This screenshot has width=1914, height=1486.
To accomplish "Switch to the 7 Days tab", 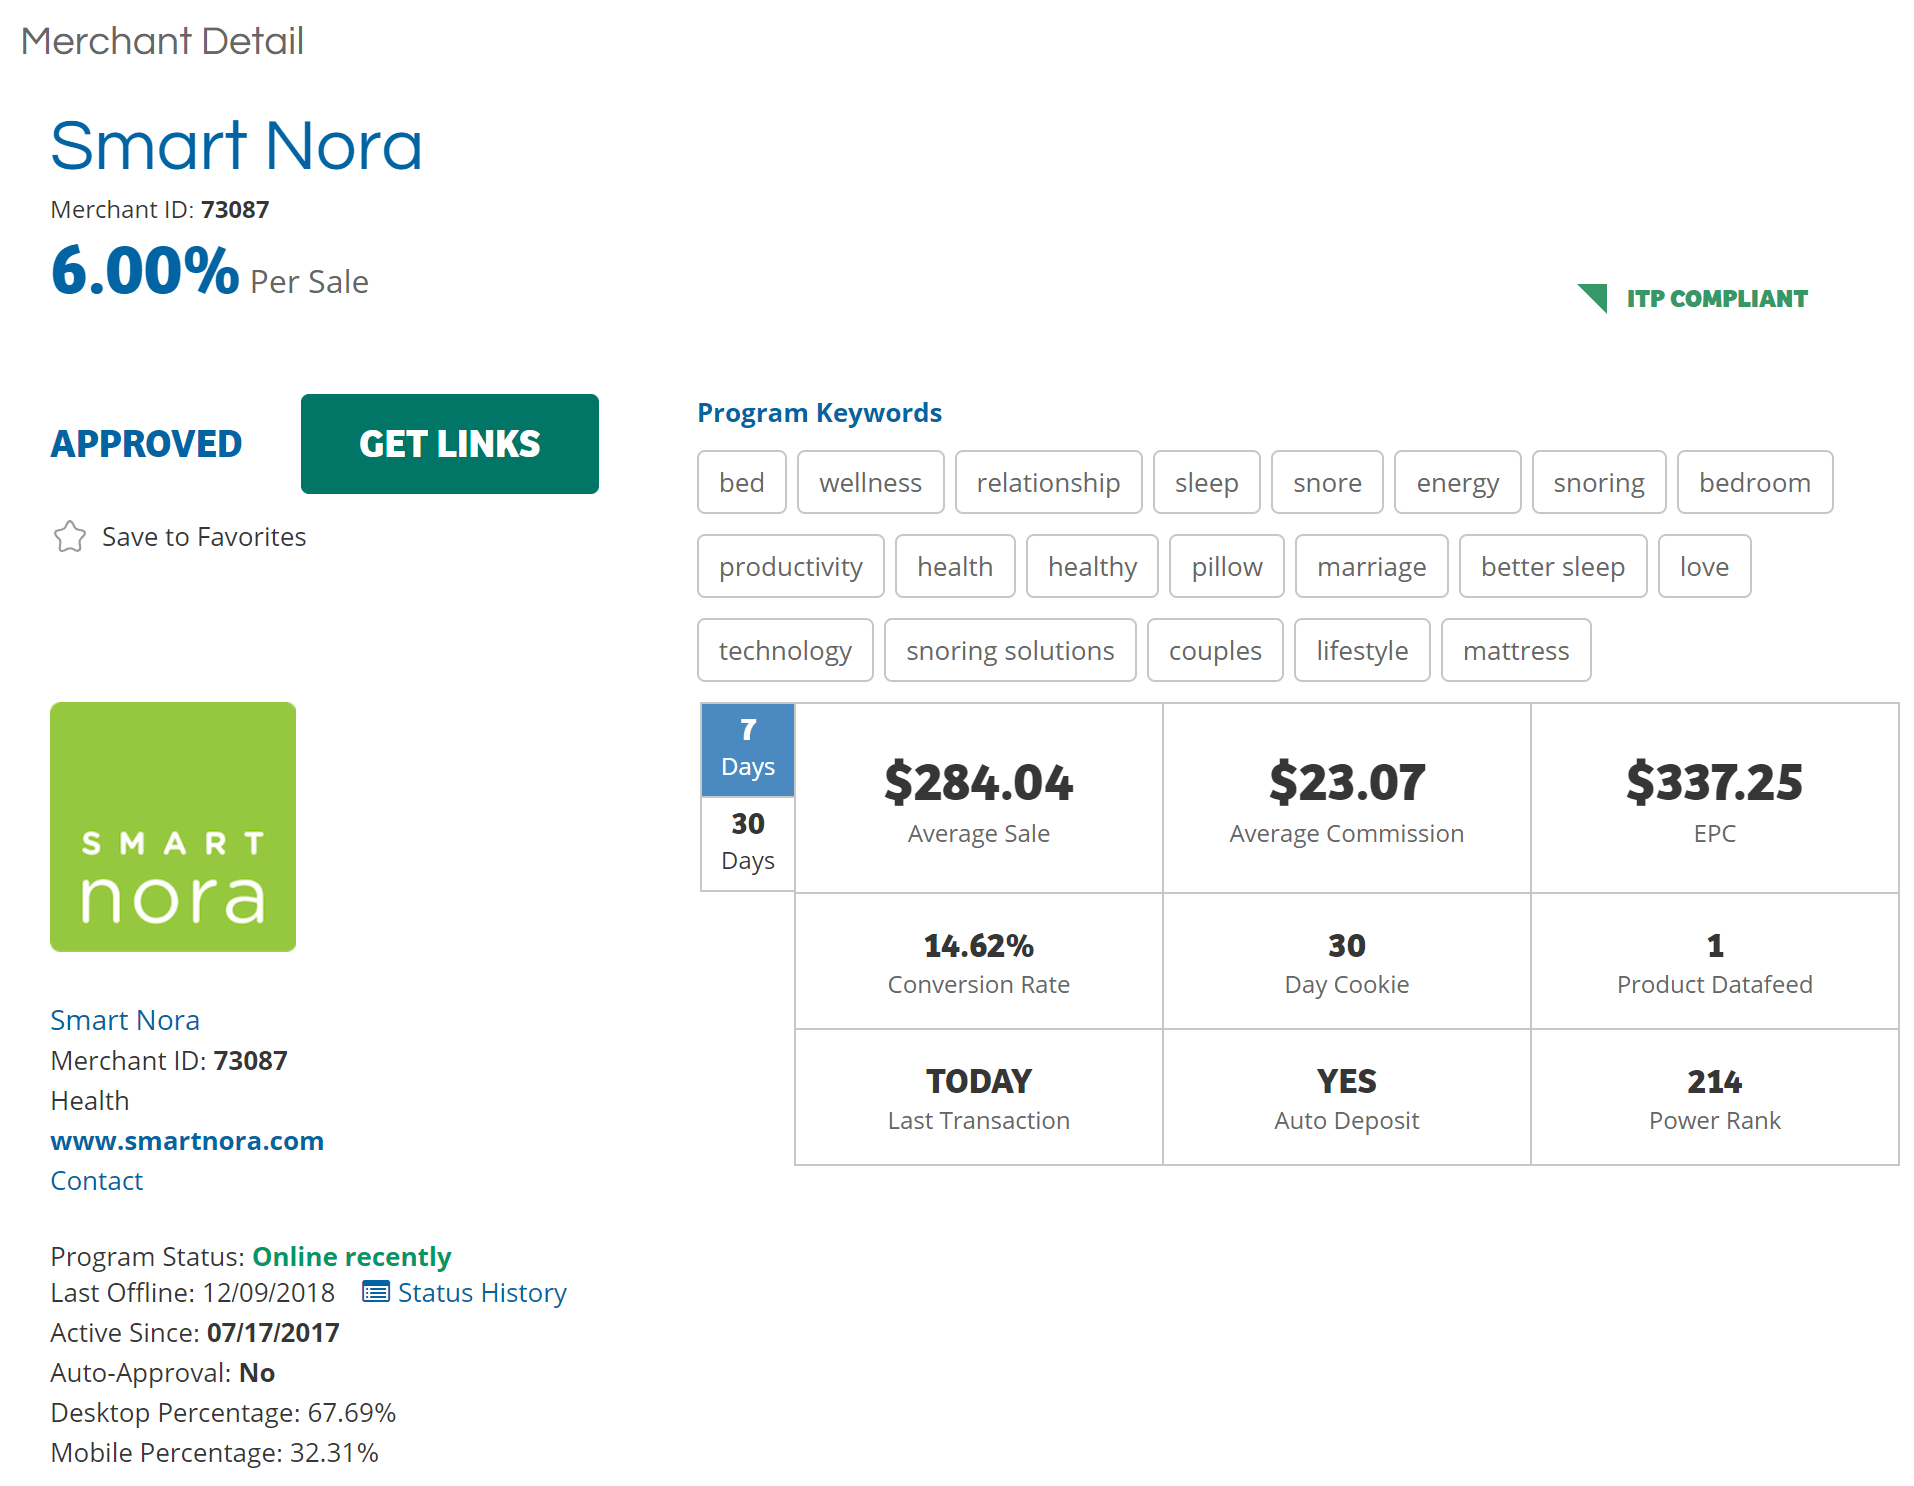I will 748,749.
